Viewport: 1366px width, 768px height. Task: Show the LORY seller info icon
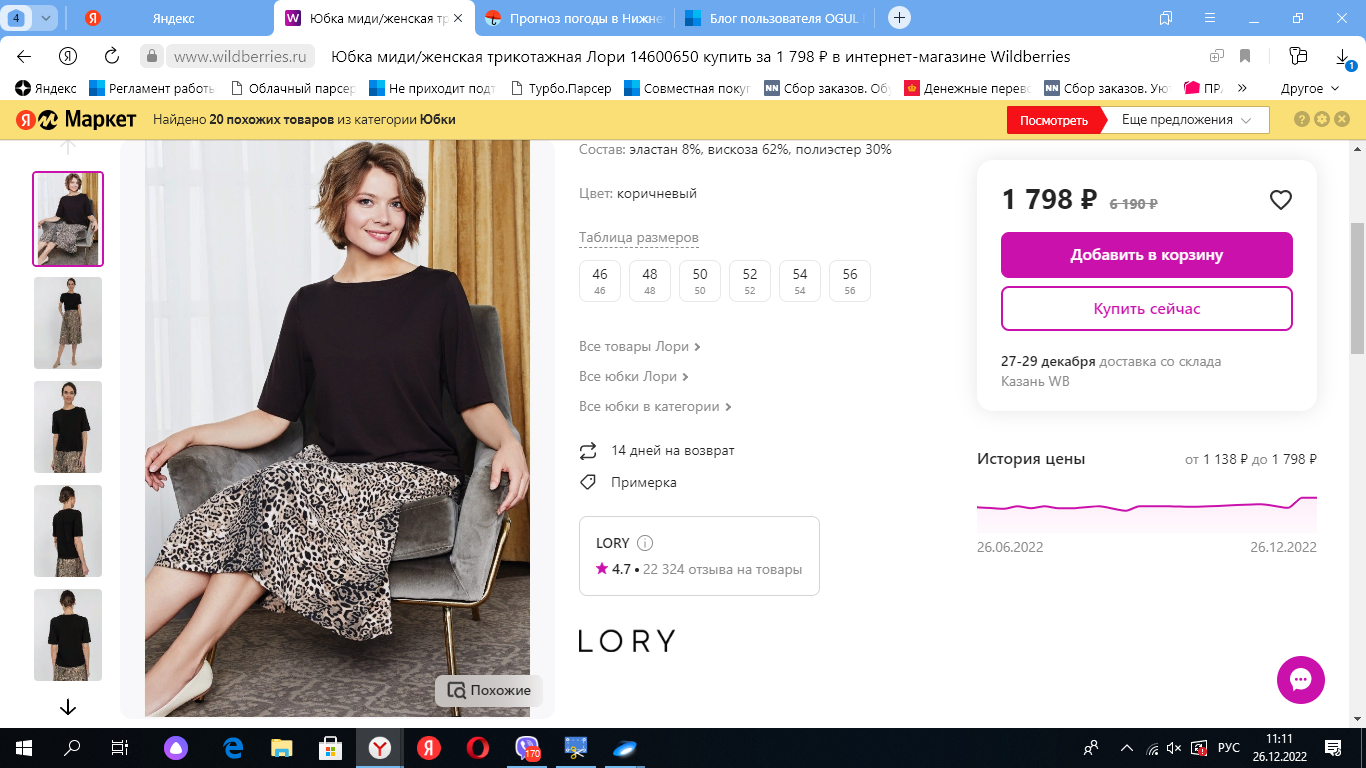coord(645,543)
